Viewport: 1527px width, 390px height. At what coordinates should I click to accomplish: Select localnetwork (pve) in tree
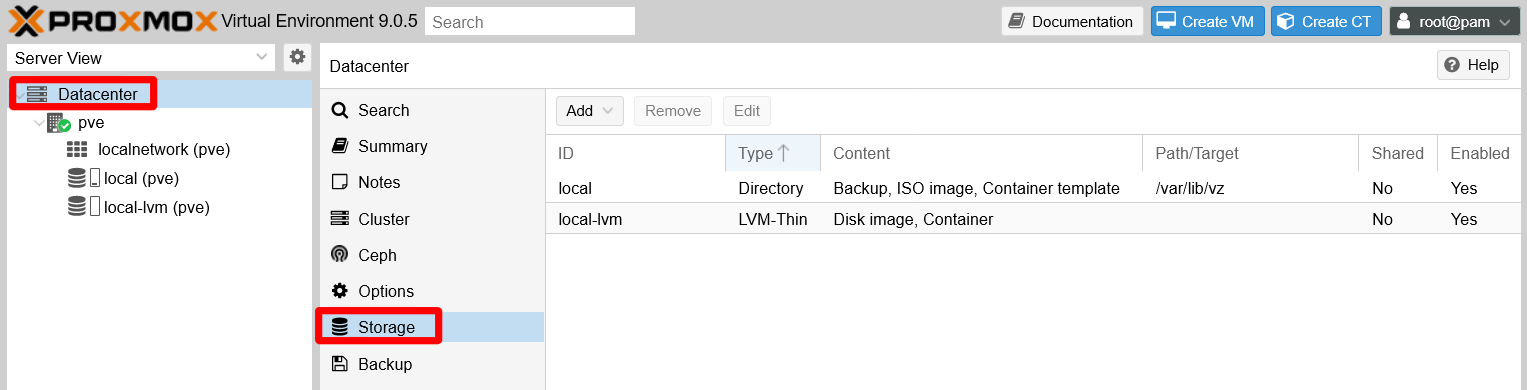point(164,150)
